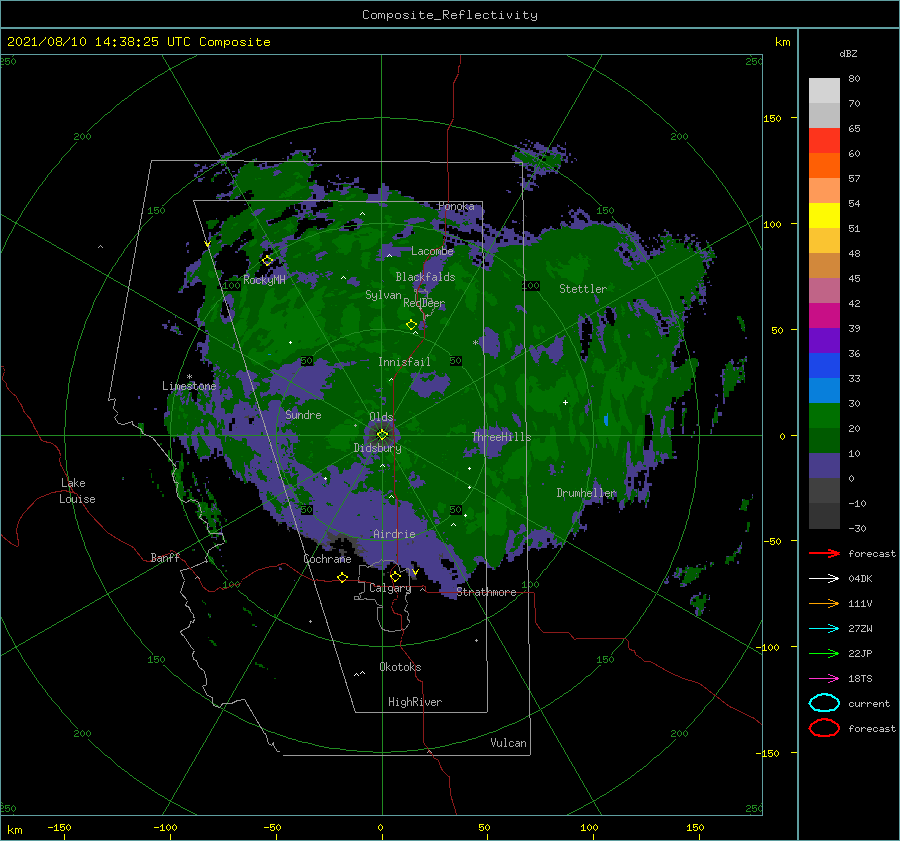Image resolution: width=900 pixels, height=841 pixels.
Task: Click the white 04DK arrow in legend
Action: (x=824, y=579)
